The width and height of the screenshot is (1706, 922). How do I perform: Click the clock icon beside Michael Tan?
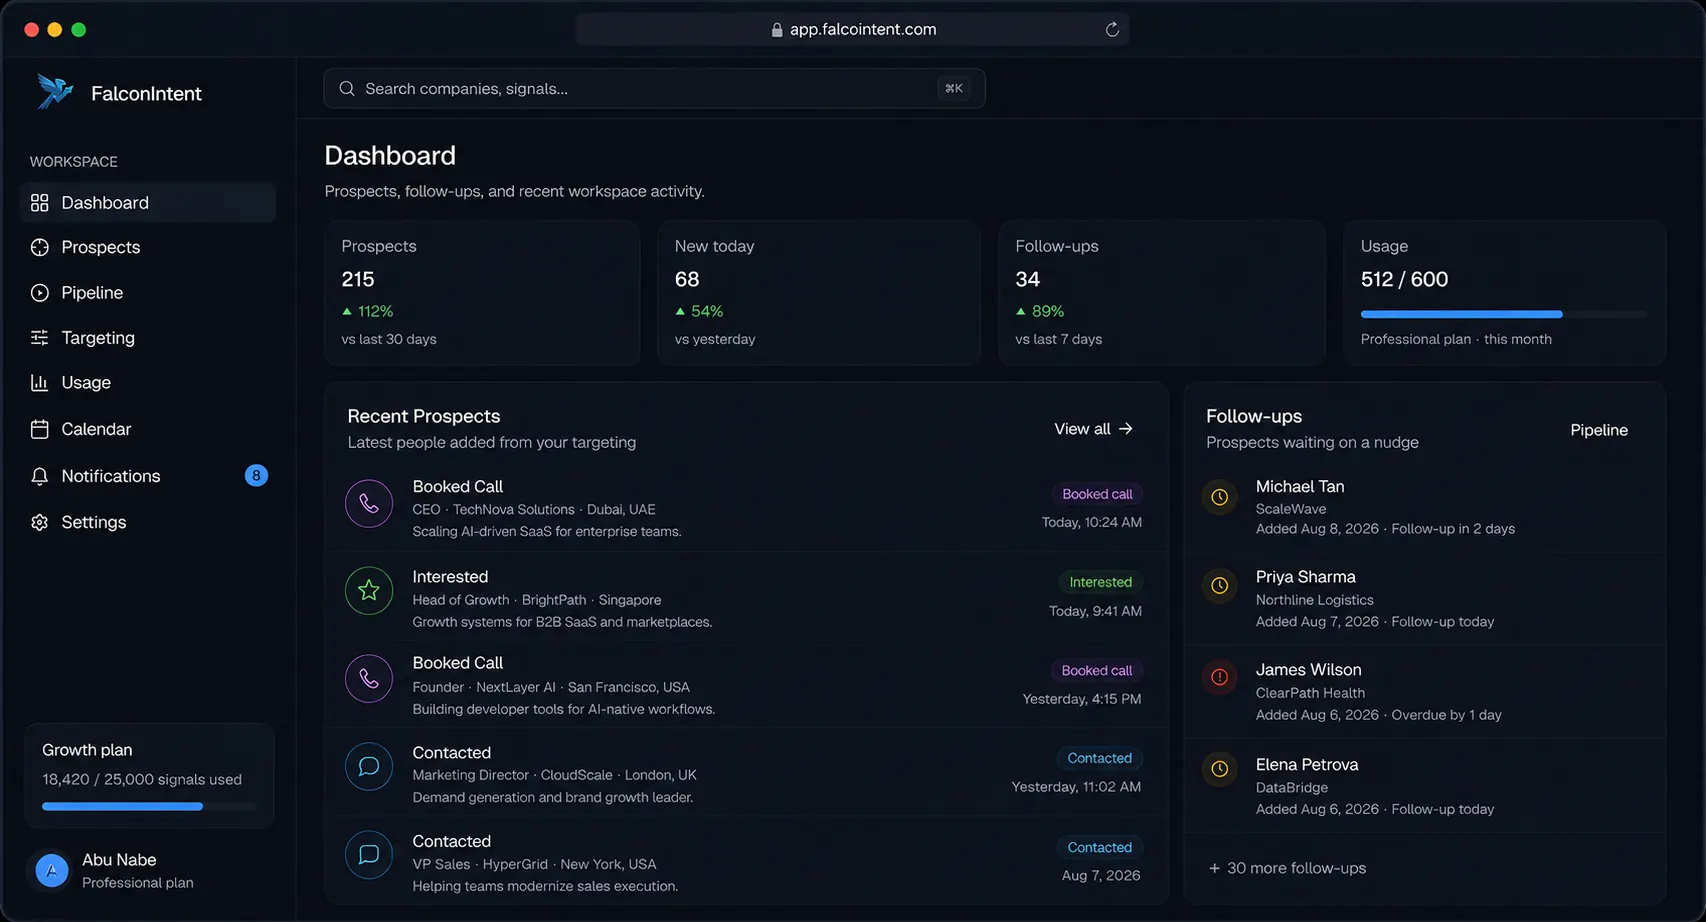point(1220,497)
